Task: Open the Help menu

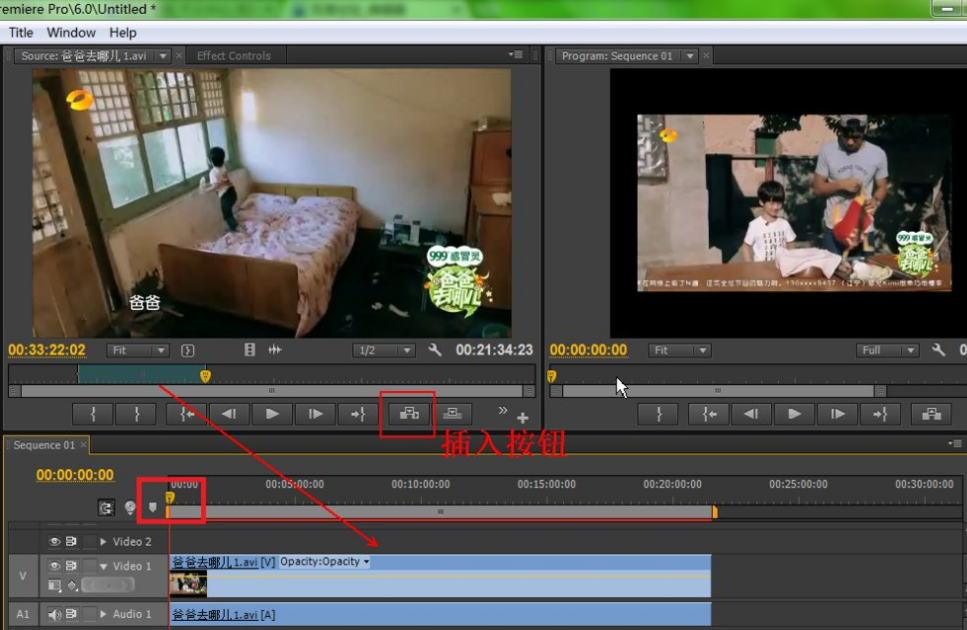Action: point(123,33)
